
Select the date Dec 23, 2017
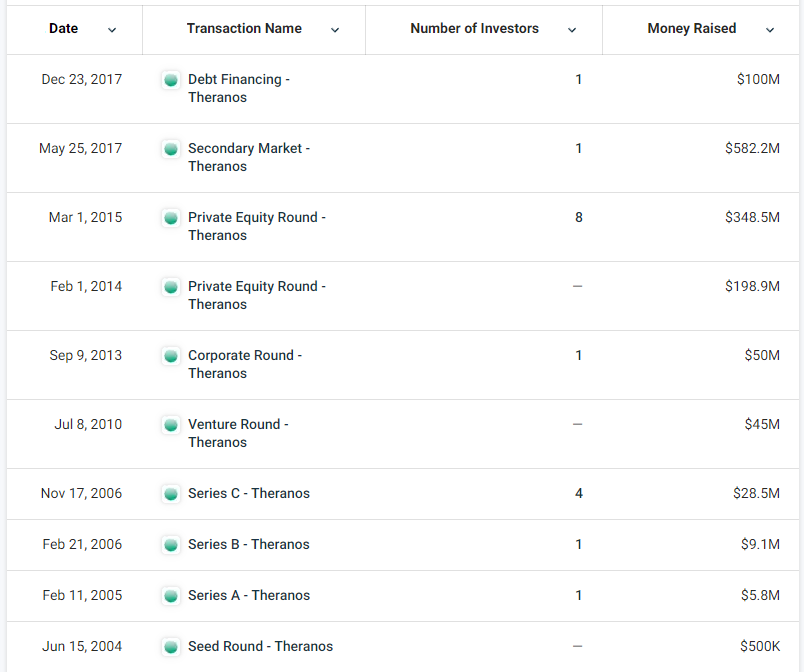click(82, 79)
